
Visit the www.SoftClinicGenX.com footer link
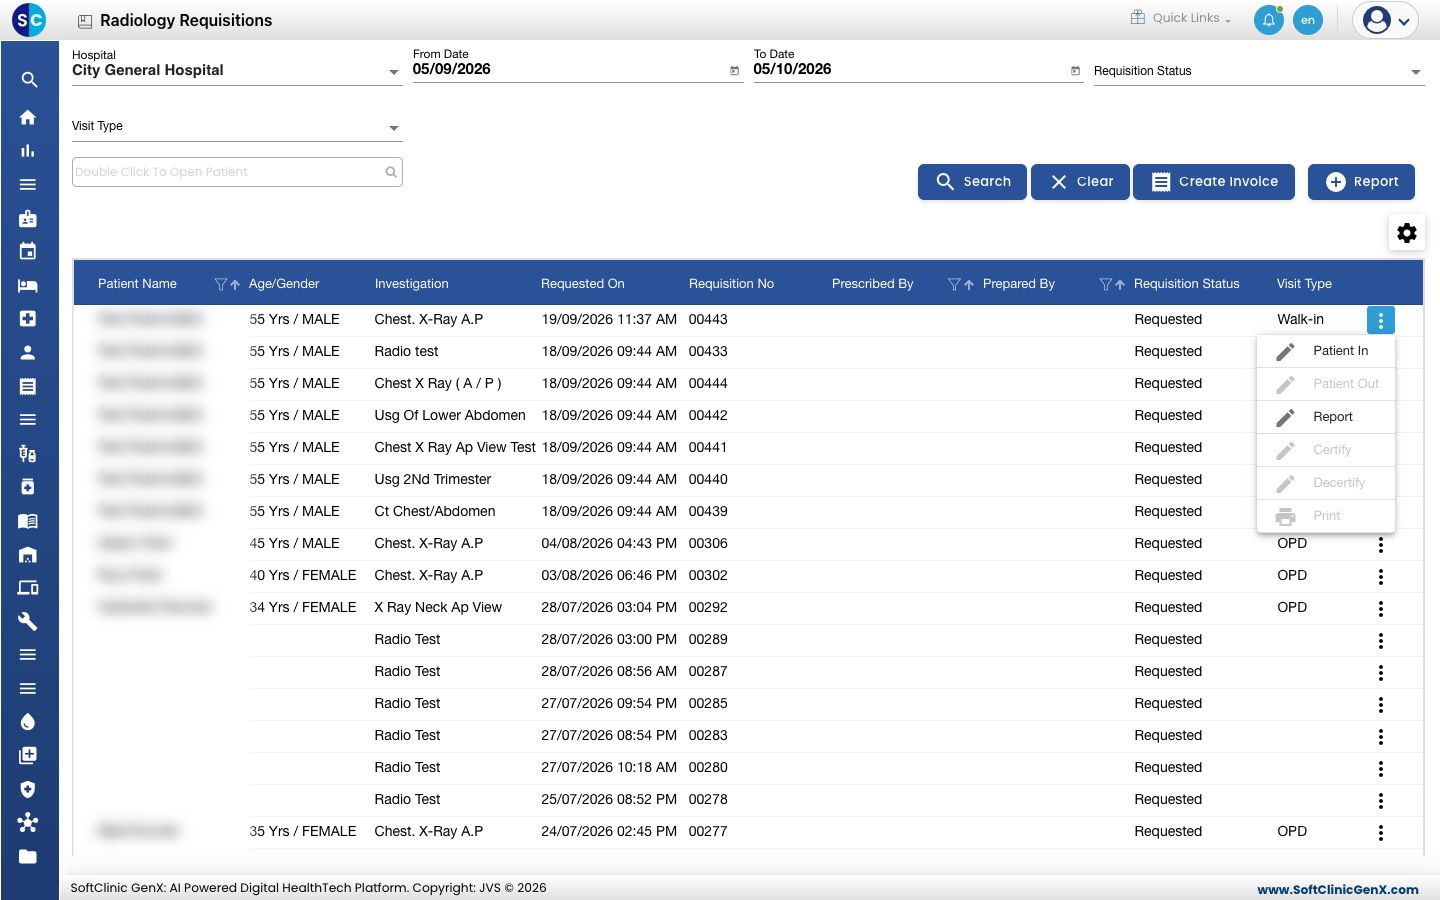point(1338,889)
